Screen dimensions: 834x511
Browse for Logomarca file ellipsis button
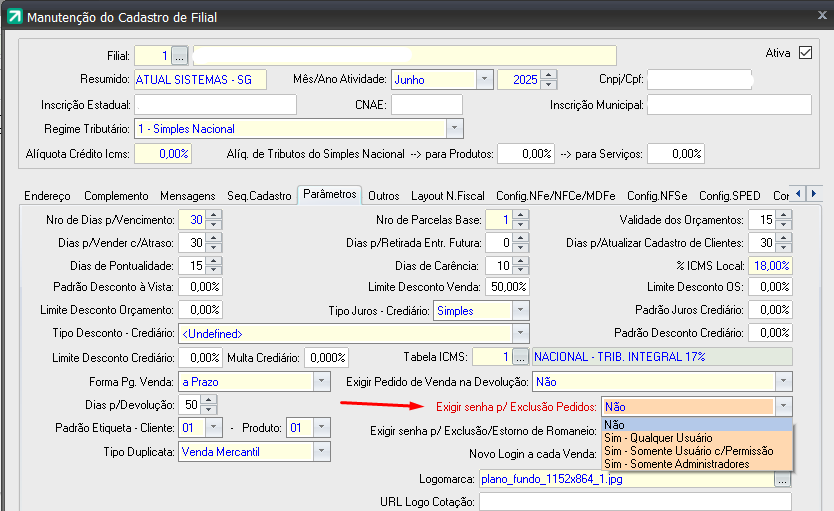click(782, 480)
